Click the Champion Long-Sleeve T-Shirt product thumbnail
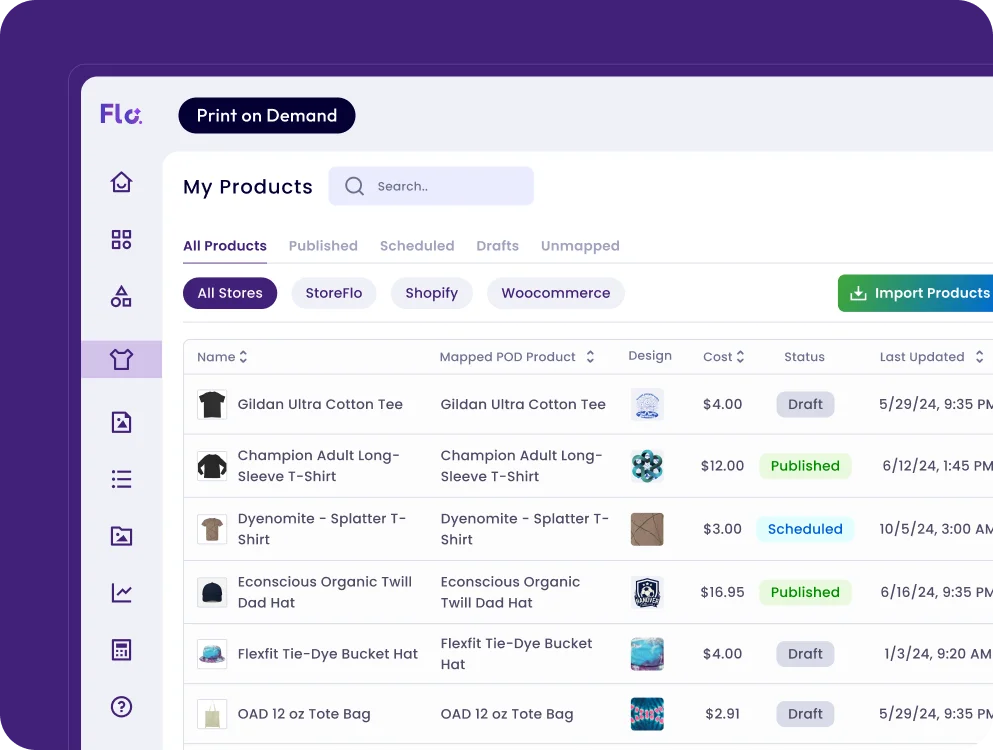Screen dimensions: 993x750 (x=212, y=466)
